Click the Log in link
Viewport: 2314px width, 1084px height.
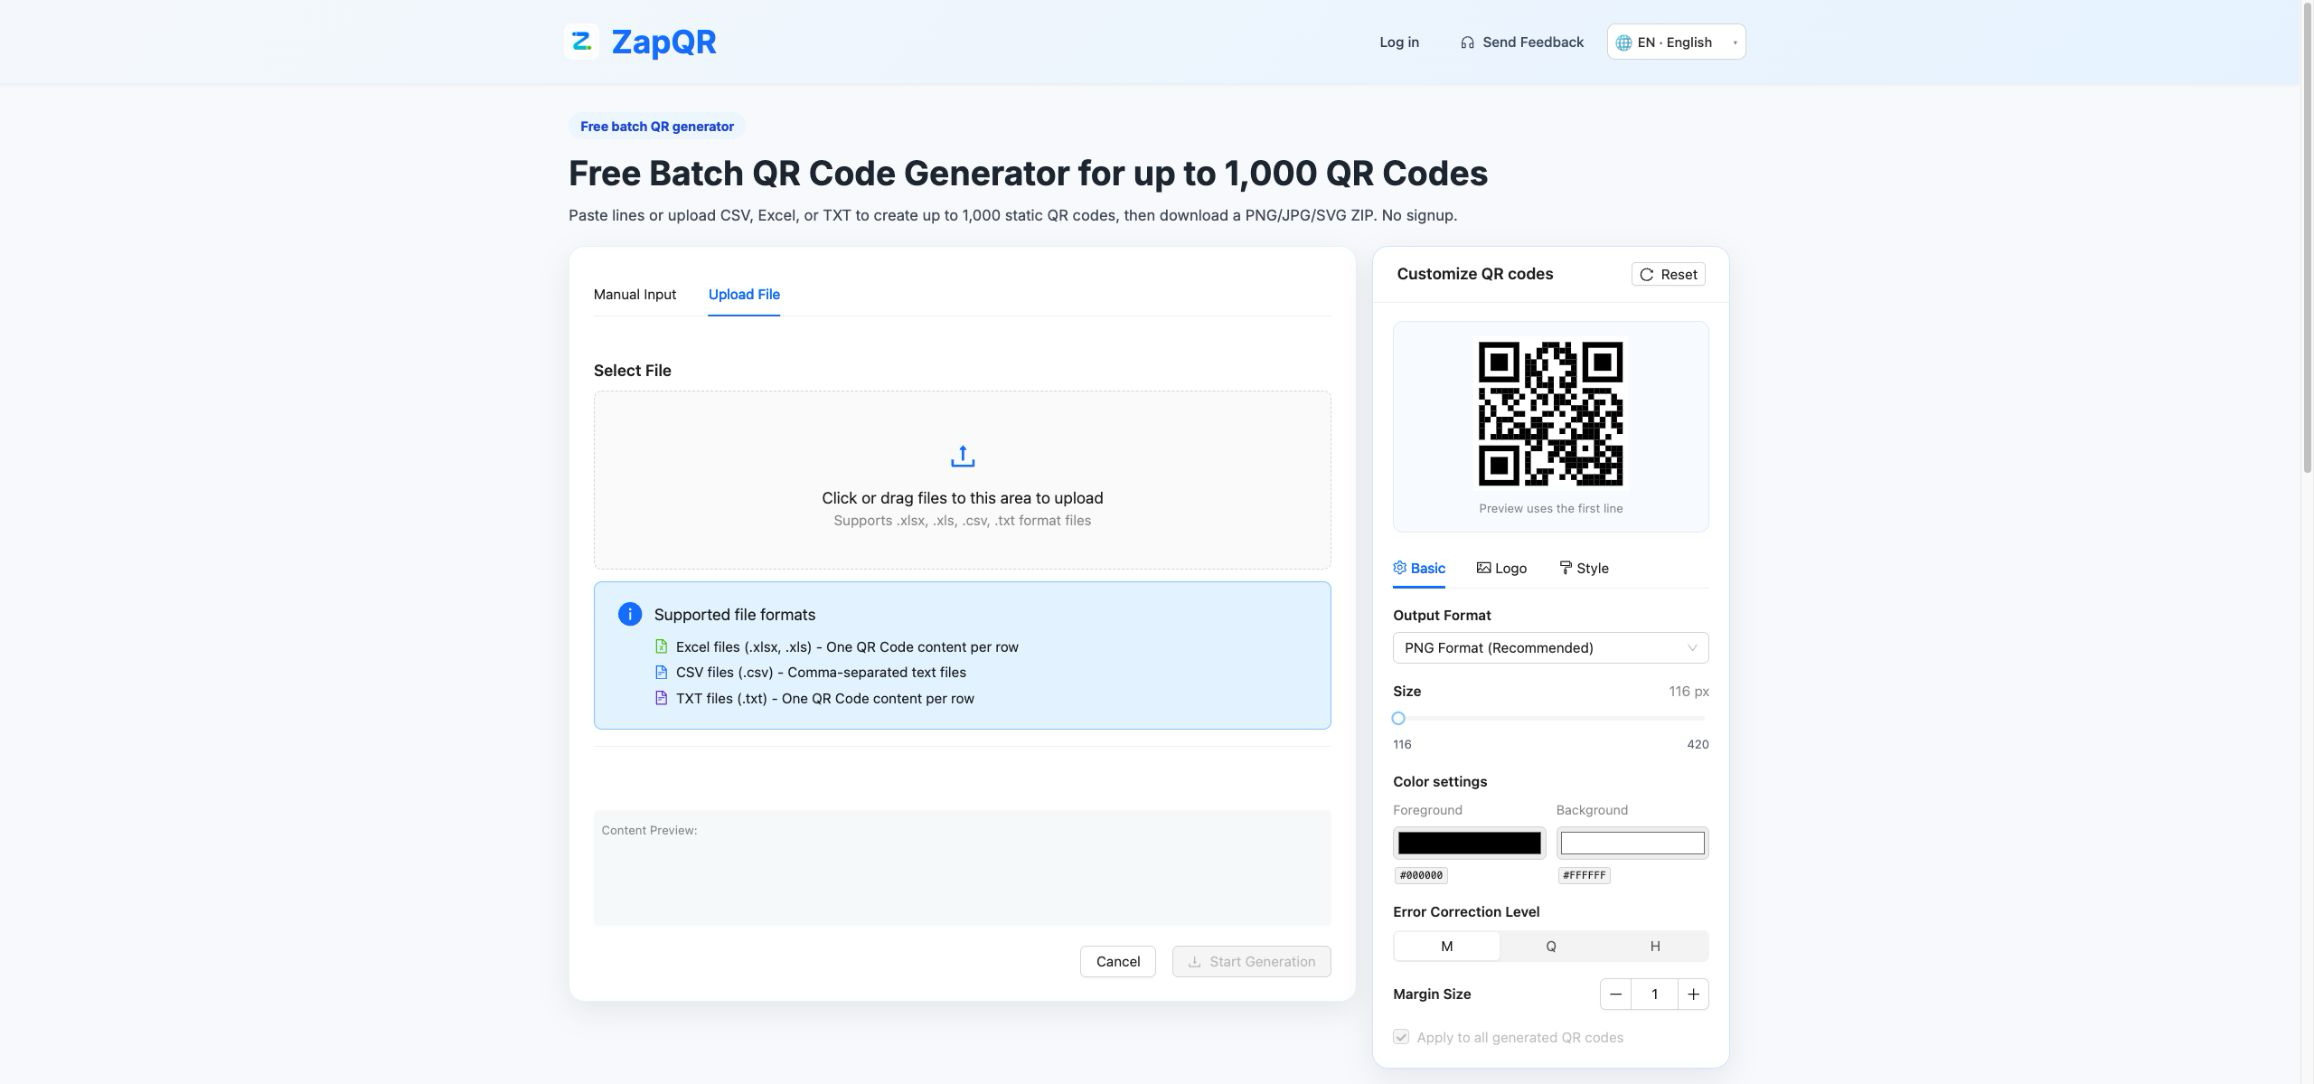click(x=1399, y=42)
